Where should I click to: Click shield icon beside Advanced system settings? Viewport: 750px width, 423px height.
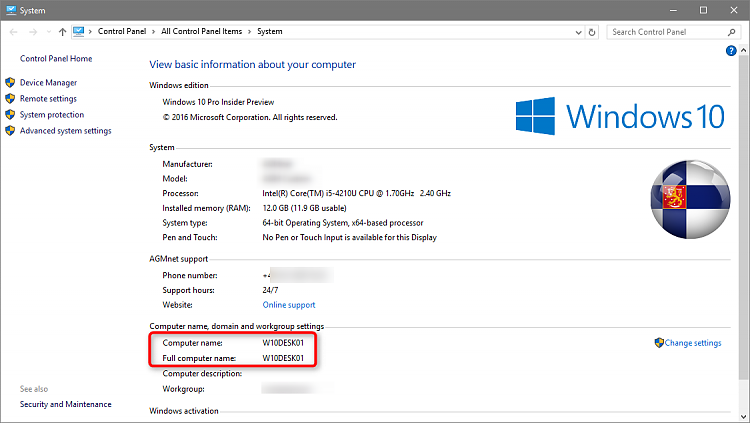(10, 130)
